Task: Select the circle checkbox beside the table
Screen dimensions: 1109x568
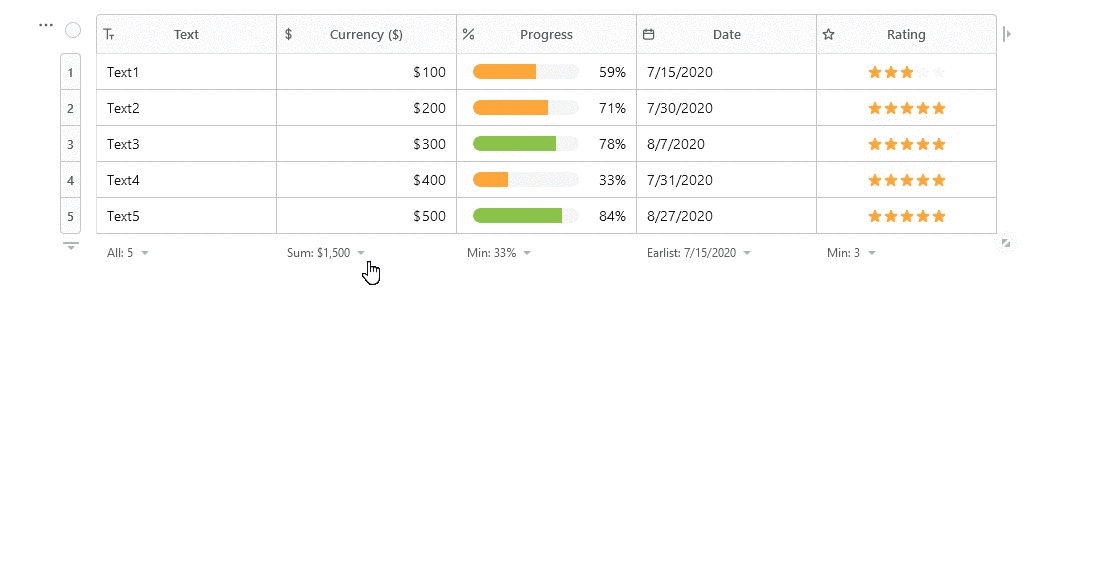Action: click(x=73, y=30)
